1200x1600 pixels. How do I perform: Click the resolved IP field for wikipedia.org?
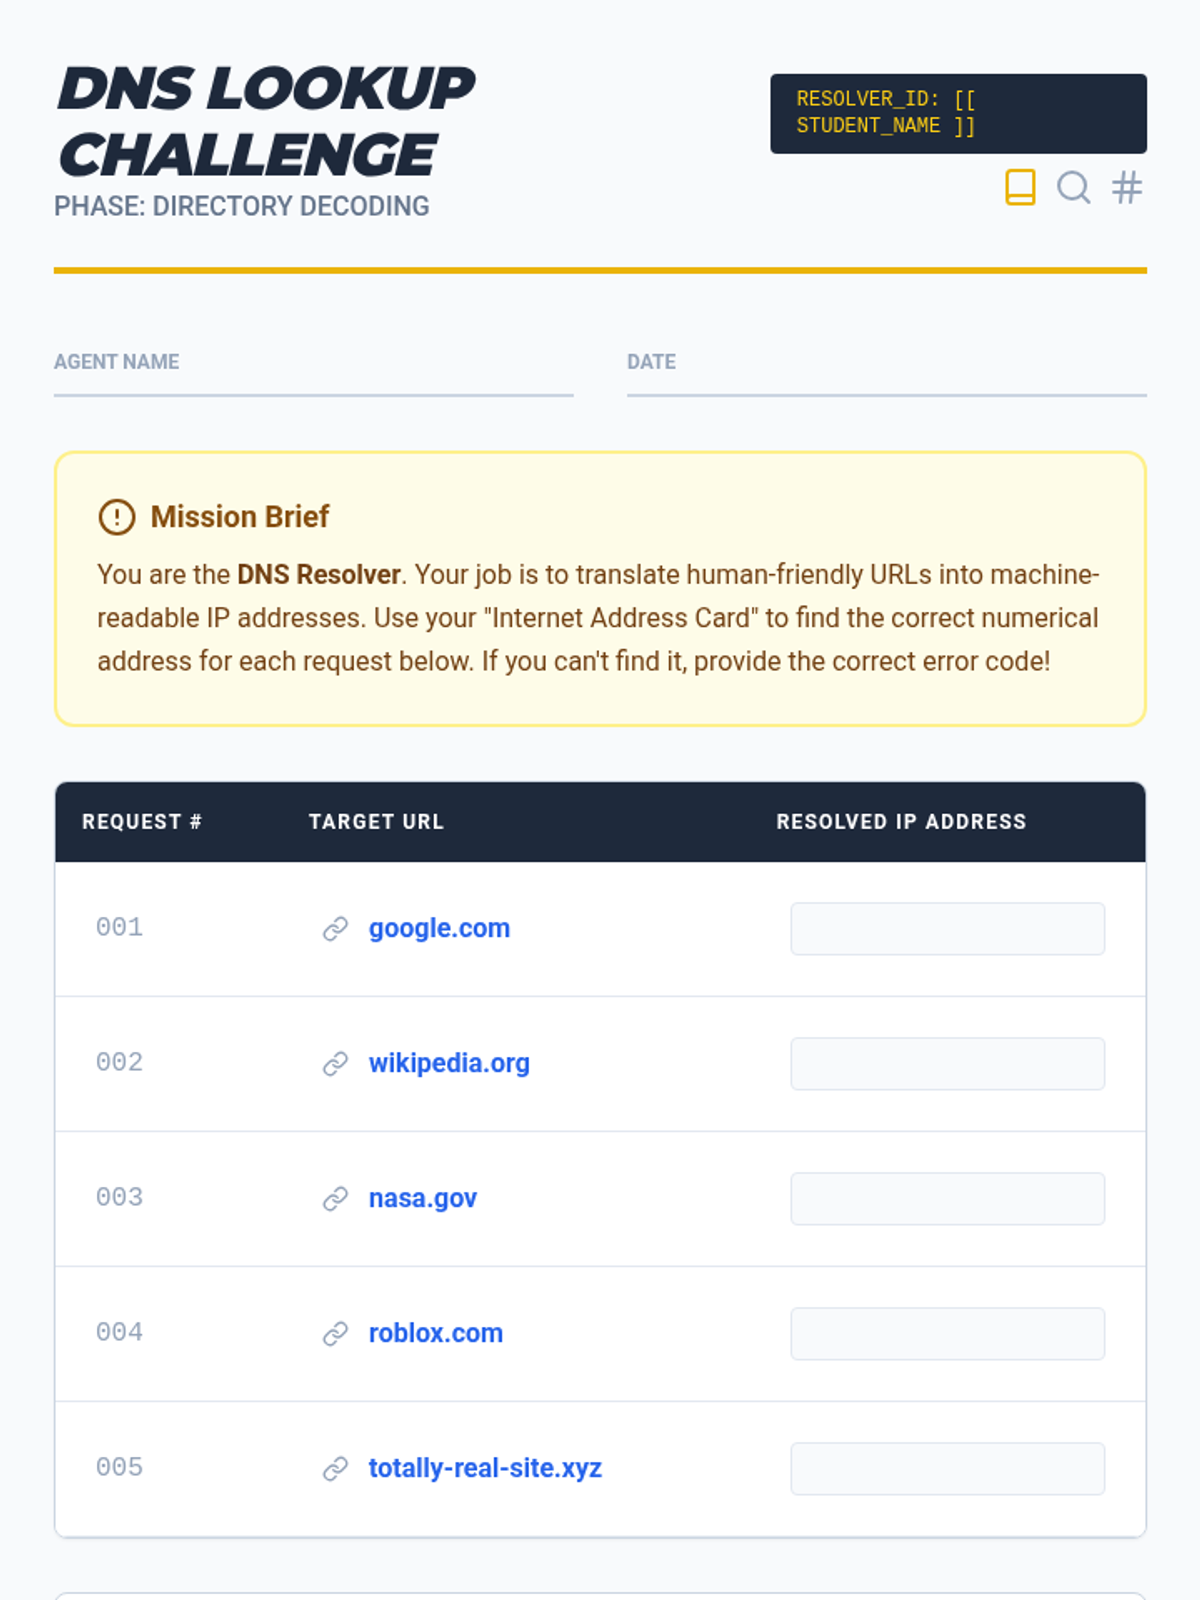[x=947, y=1064]
